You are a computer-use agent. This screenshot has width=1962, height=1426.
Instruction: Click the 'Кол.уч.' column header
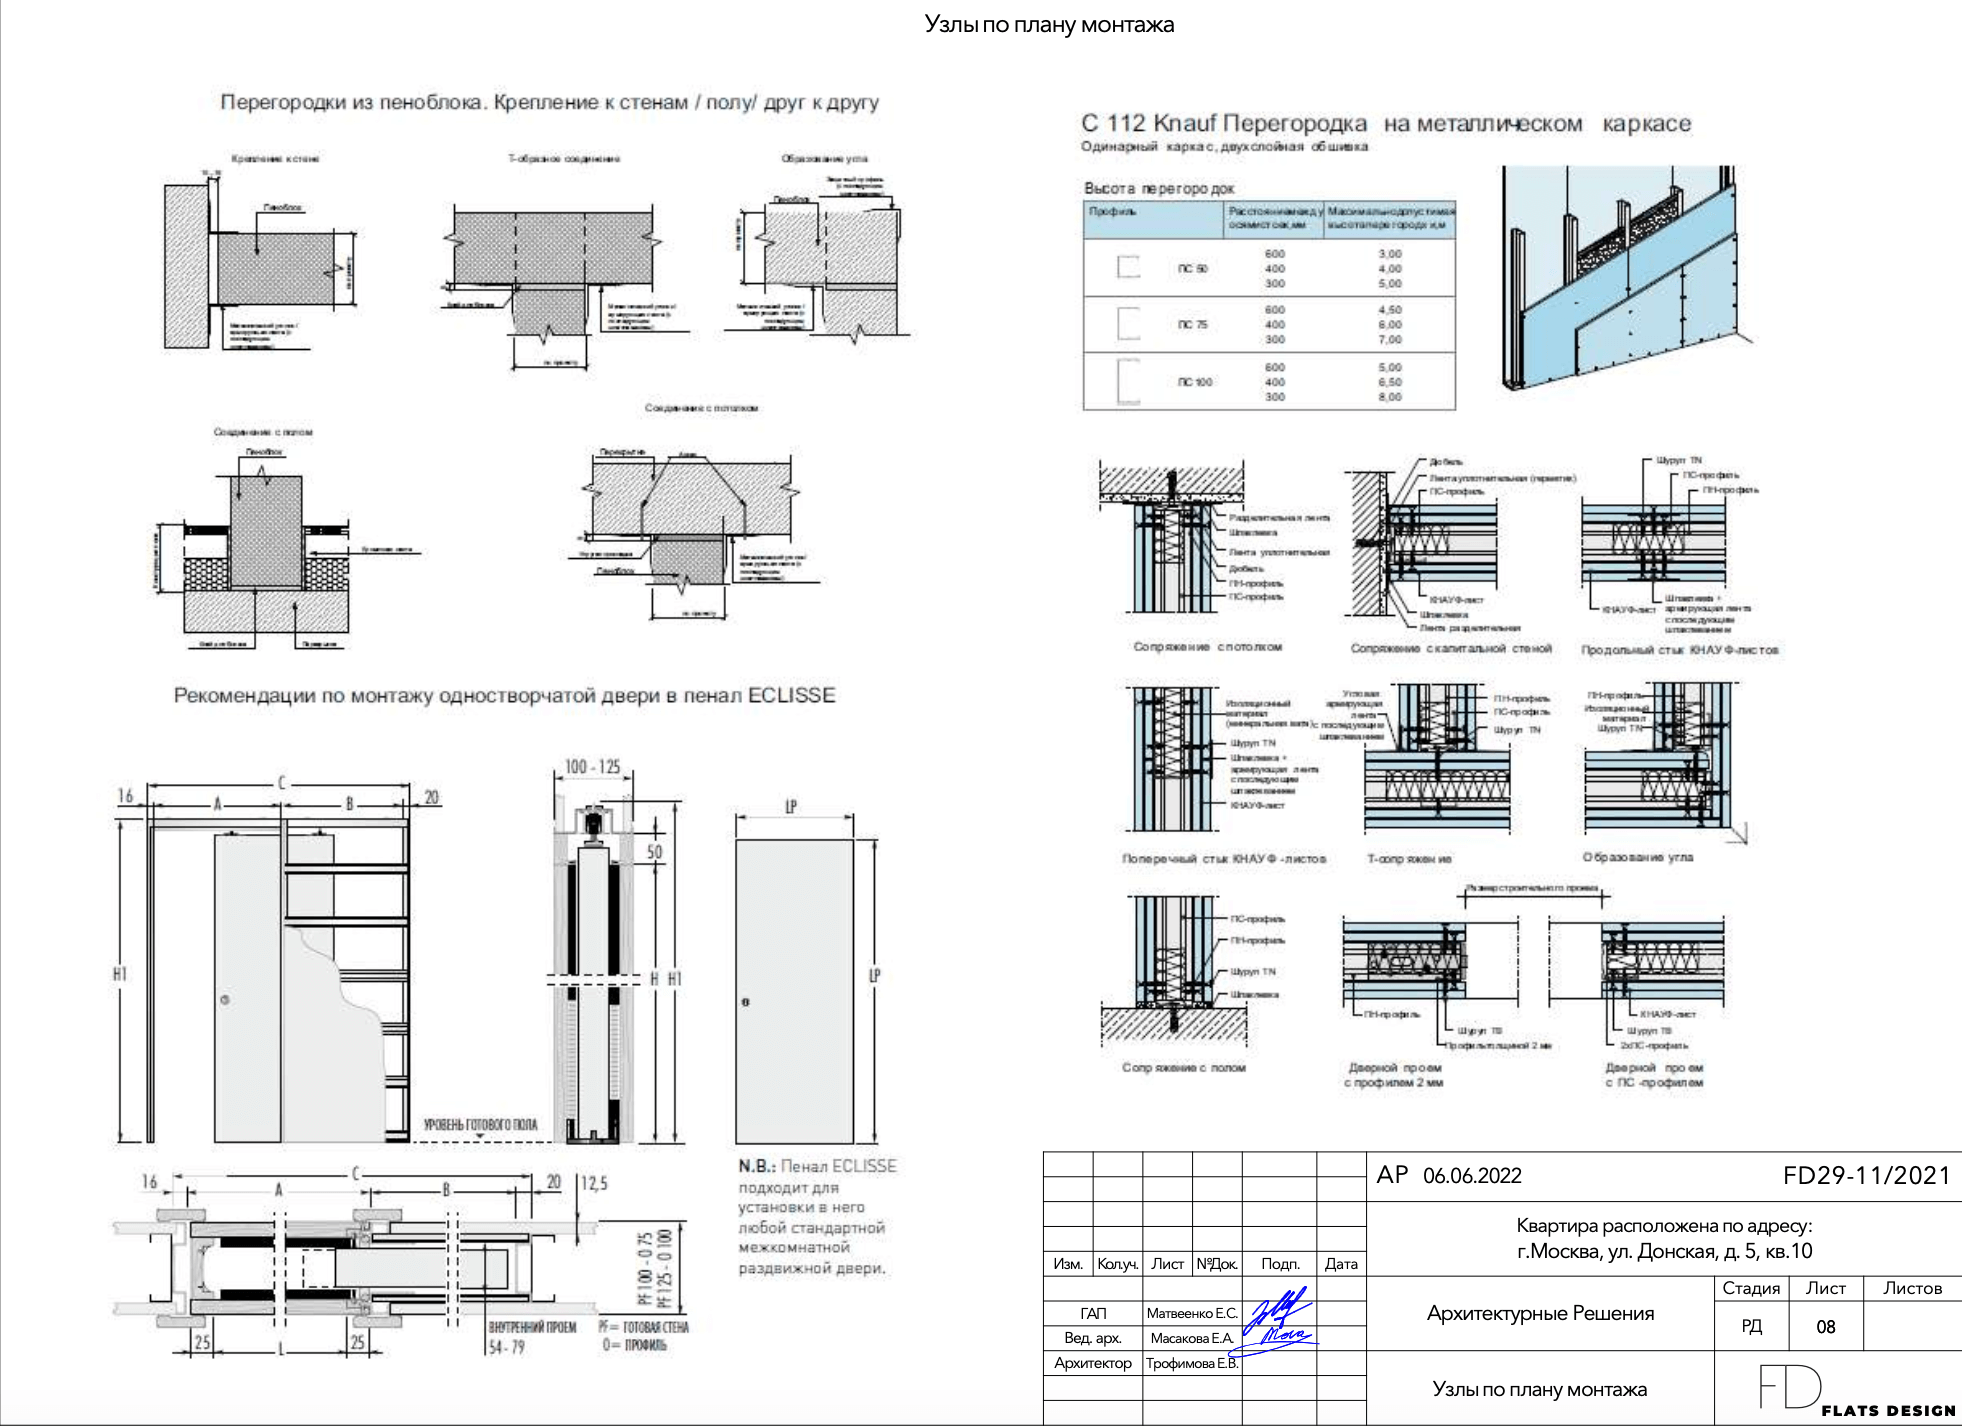(1118, 1264)
